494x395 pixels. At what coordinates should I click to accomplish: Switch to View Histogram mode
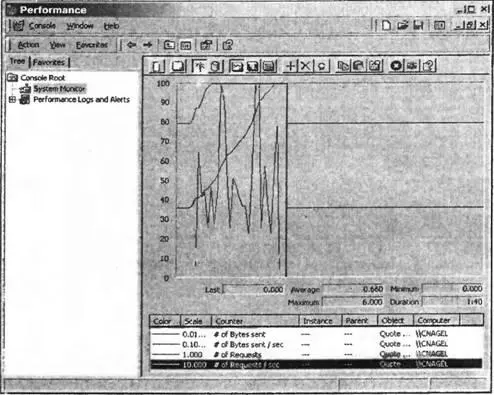pyautogui.click(x=252, y=66)
